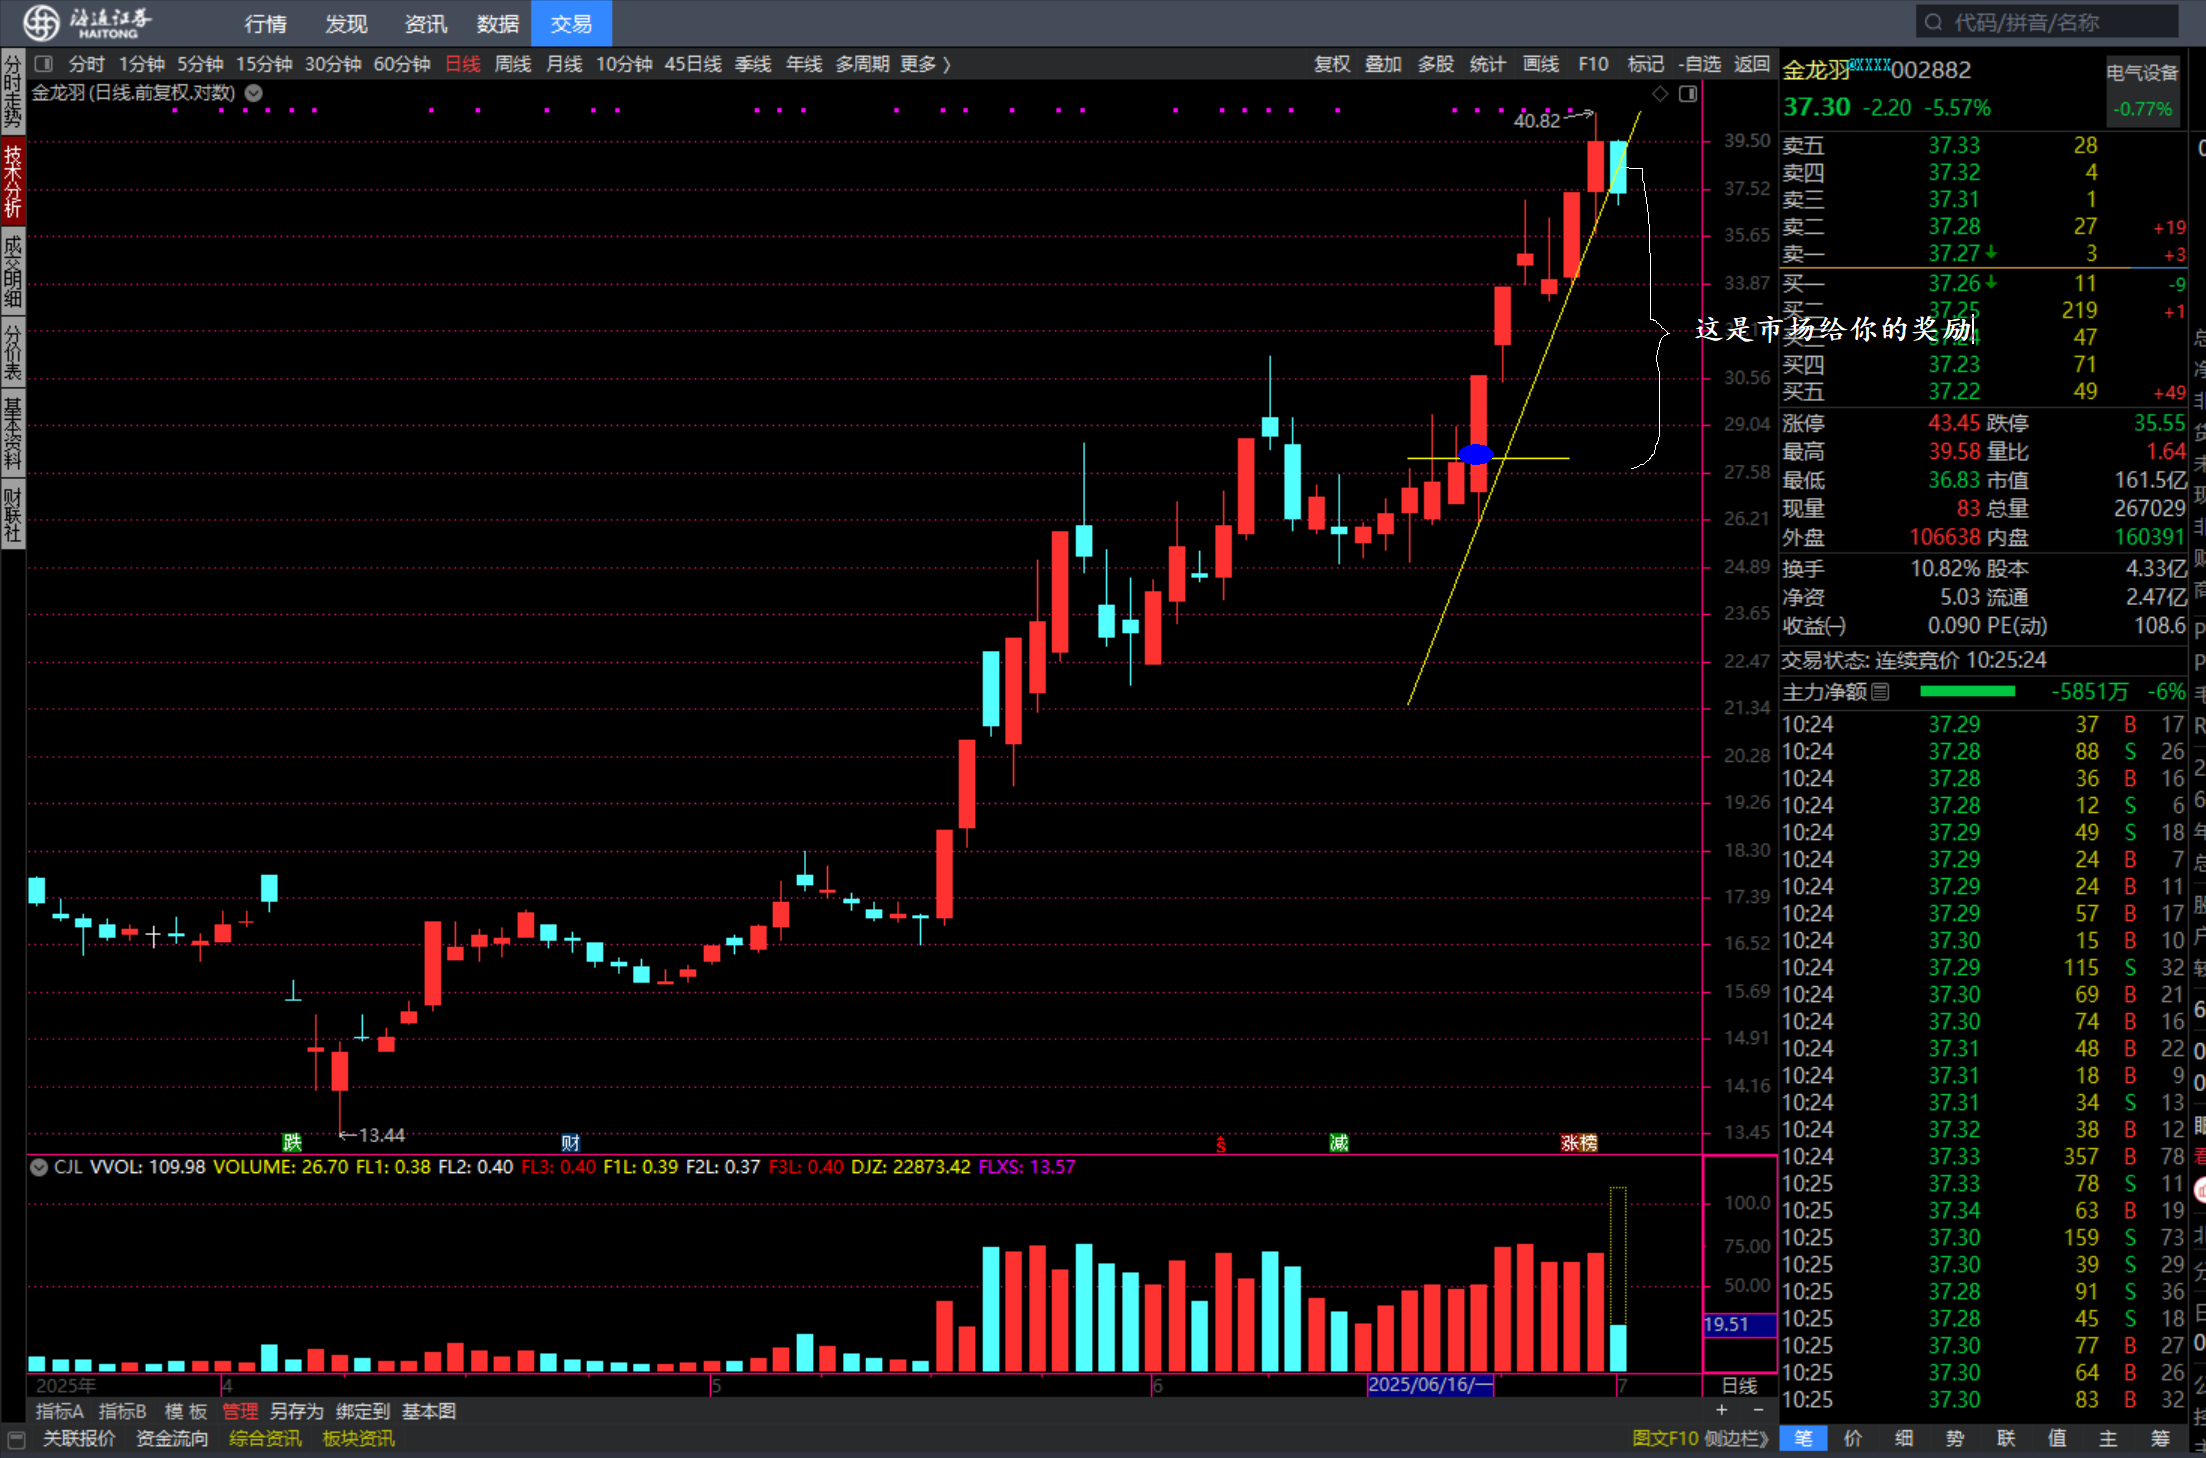Click the 叠加 toolbar button
This screenshot has width=2206, height=1458.
[x=1383, y=64]
